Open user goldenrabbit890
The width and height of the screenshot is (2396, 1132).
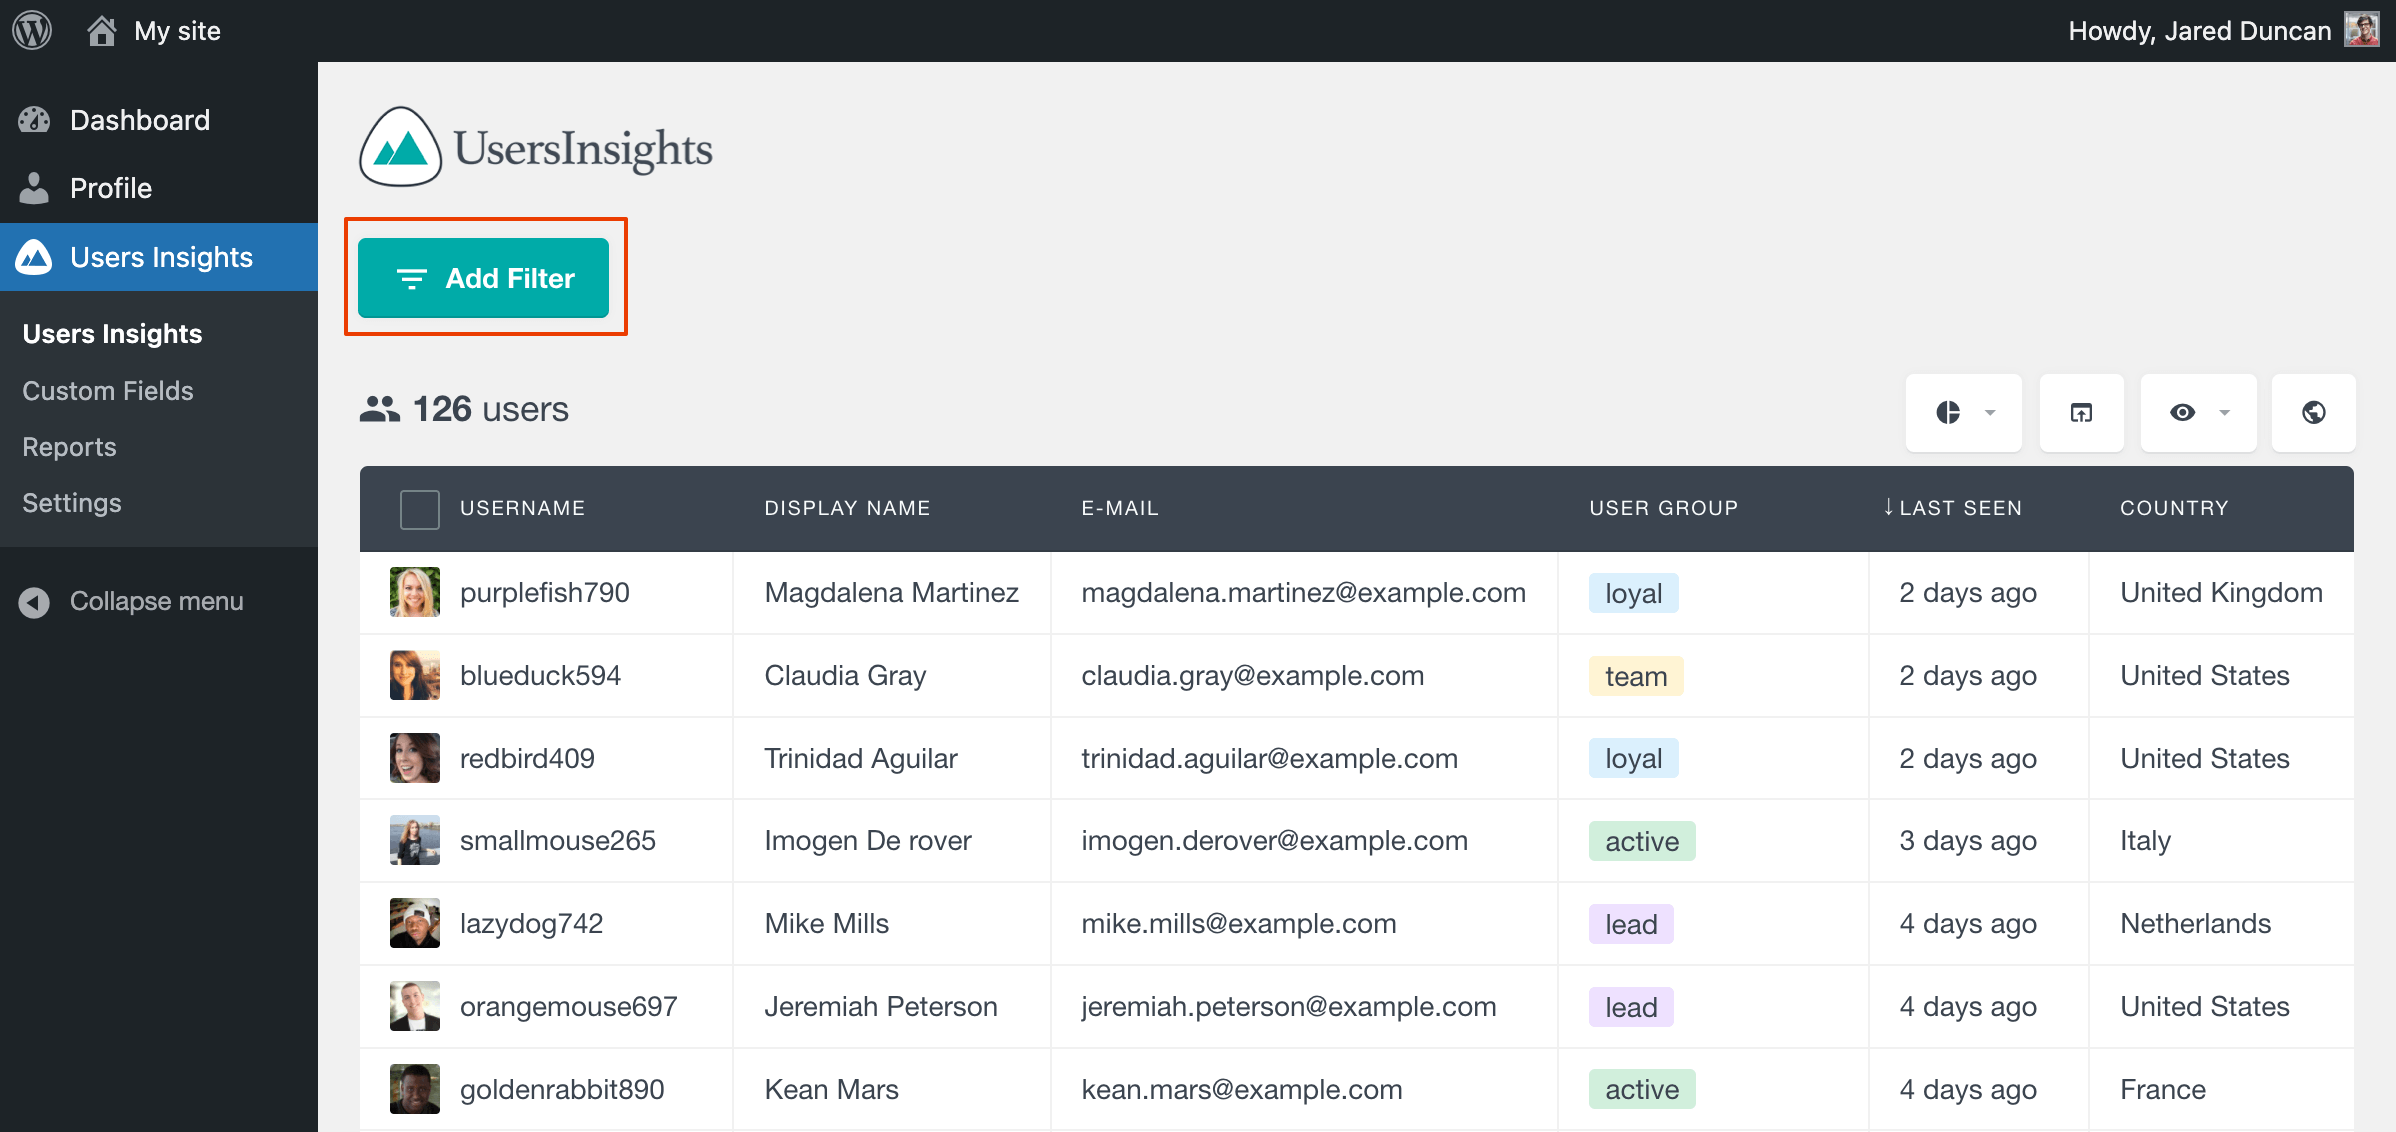tap(562, 1089)
